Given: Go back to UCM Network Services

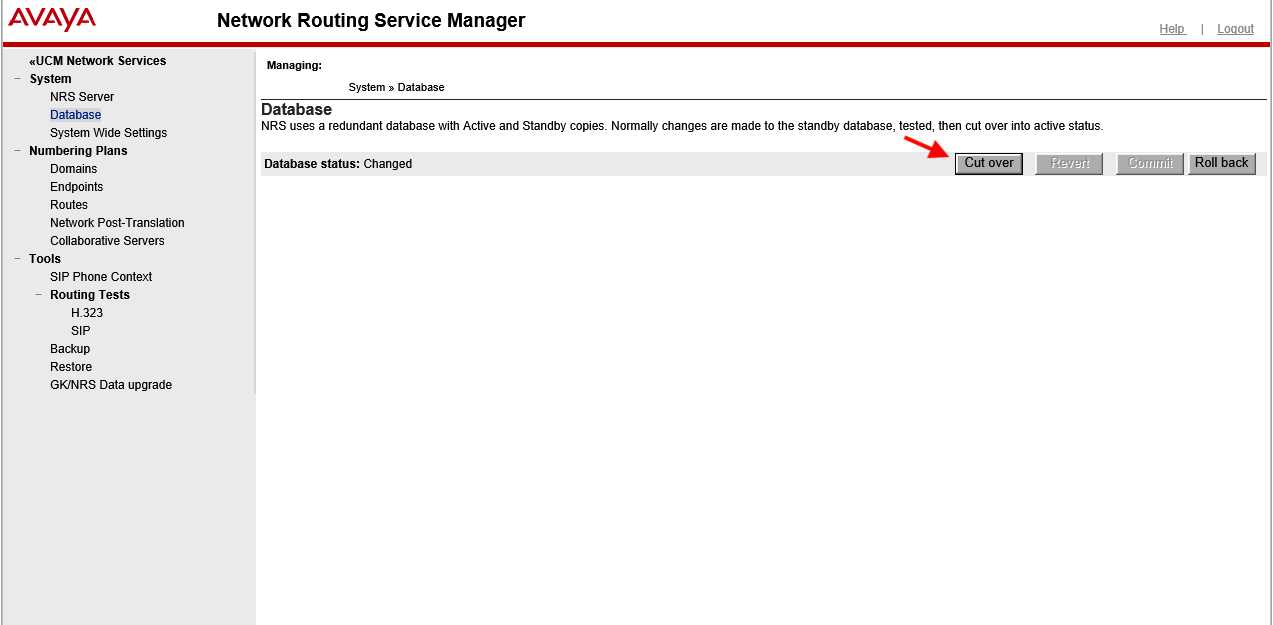Looking at the screenshot, I should 98,61.
